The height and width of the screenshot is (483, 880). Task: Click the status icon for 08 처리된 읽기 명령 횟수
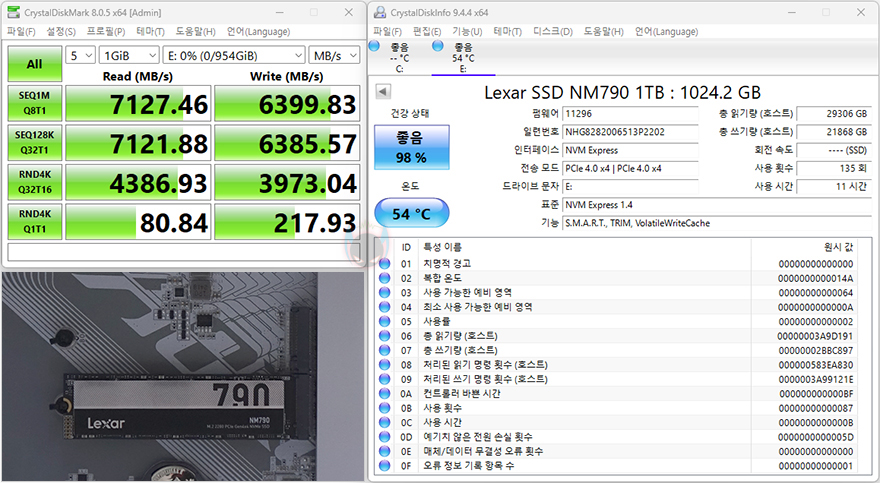tap(384, 365)
